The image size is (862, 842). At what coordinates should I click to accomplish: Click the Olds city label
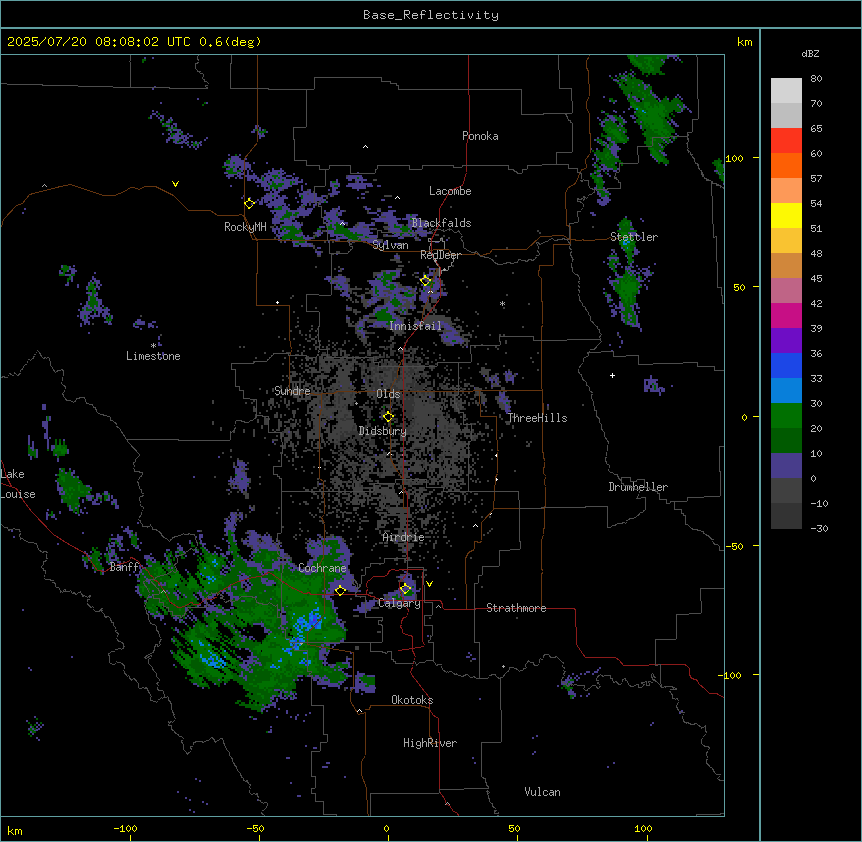(388, 394)
